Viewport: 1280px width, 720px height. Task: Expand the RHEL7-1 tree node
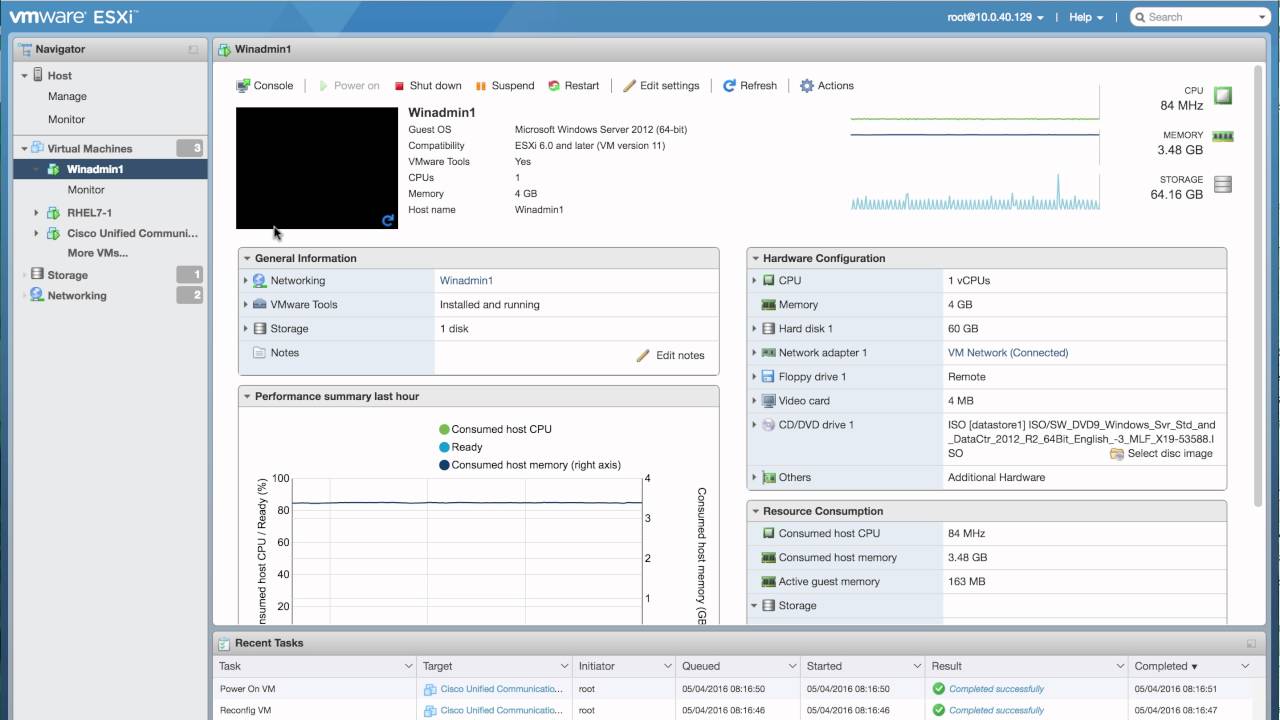[x=37, y=213]
